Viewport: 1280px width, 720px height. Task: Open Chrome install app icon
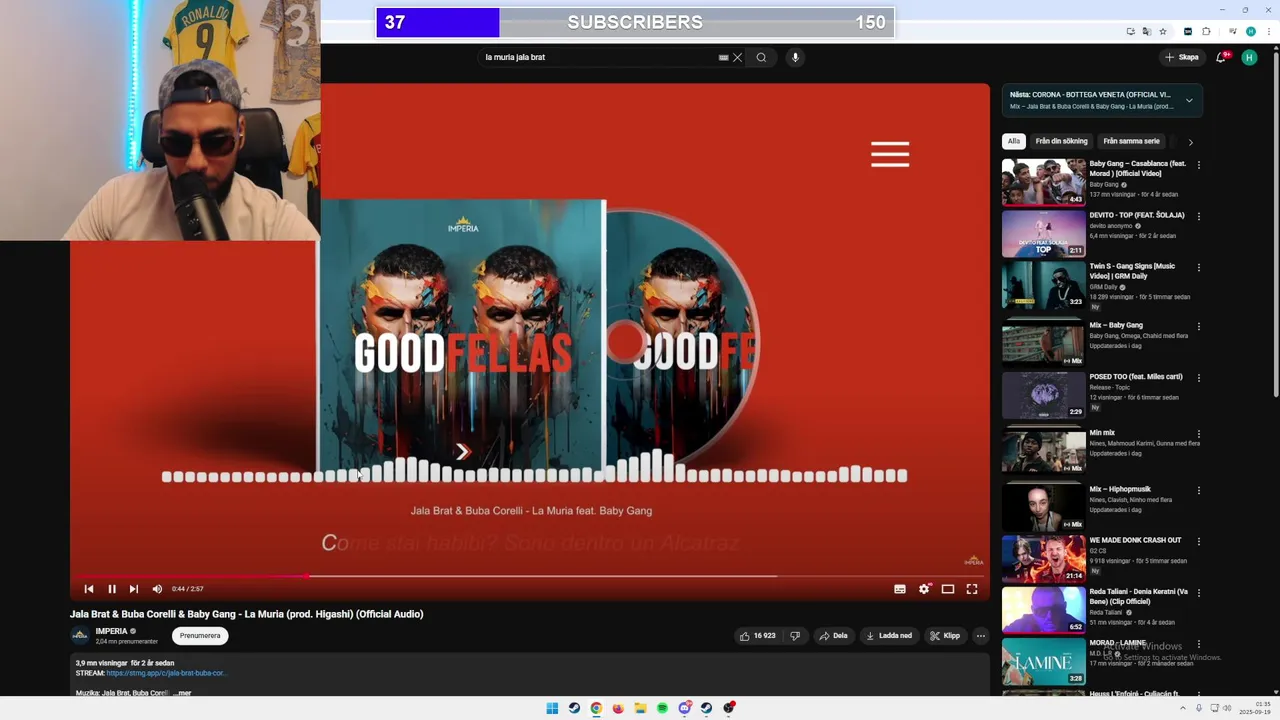[x=1131, y=31]
